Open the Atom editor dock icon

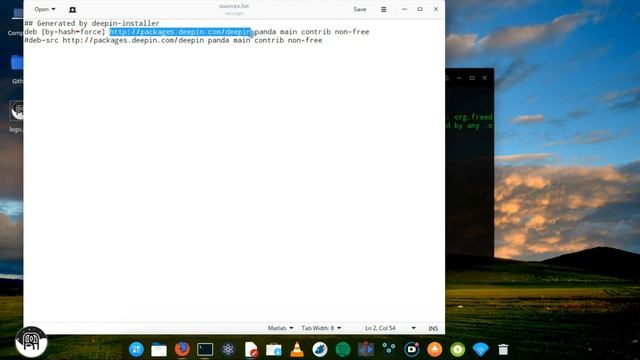click(228, 349)
